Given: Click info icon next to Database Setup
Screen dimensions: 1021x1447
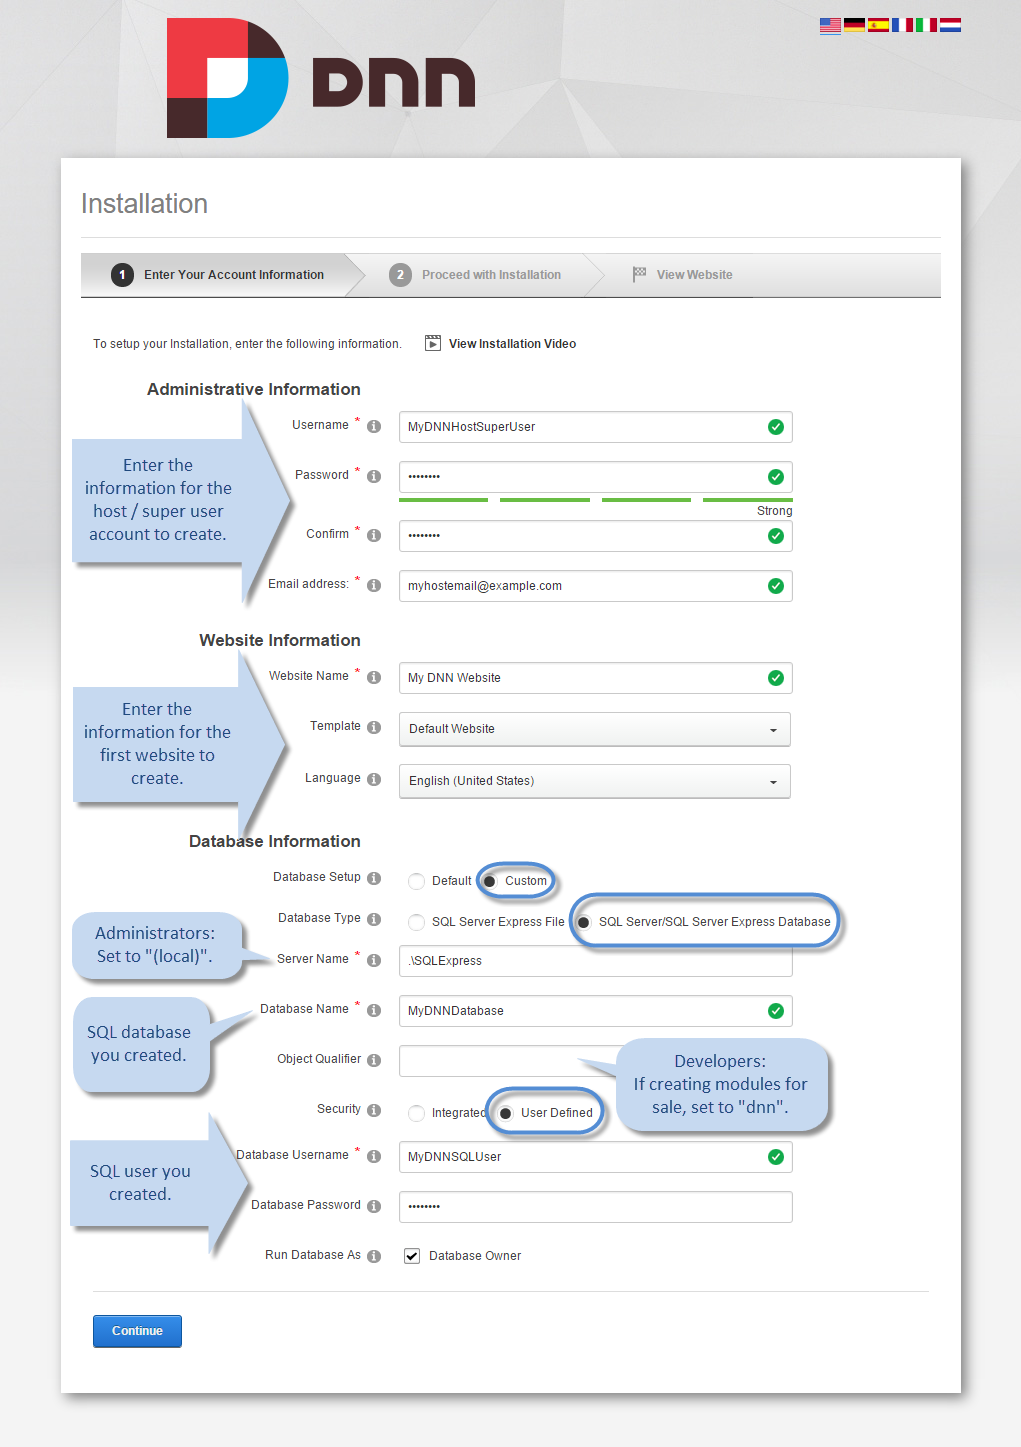Looking at the screenshot, I should [x=374, y=878].
